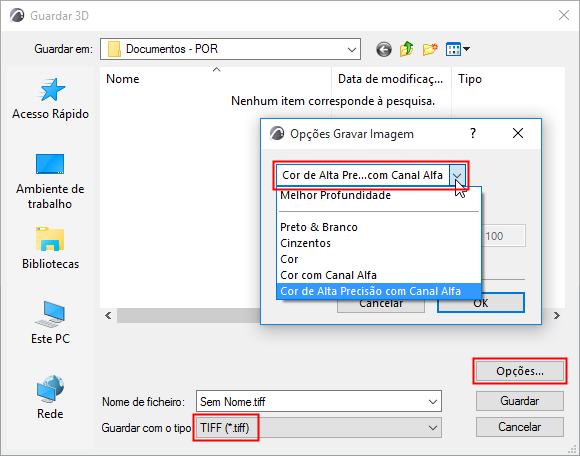
Task: Click the Opções... button
Action: coord(520,371)
